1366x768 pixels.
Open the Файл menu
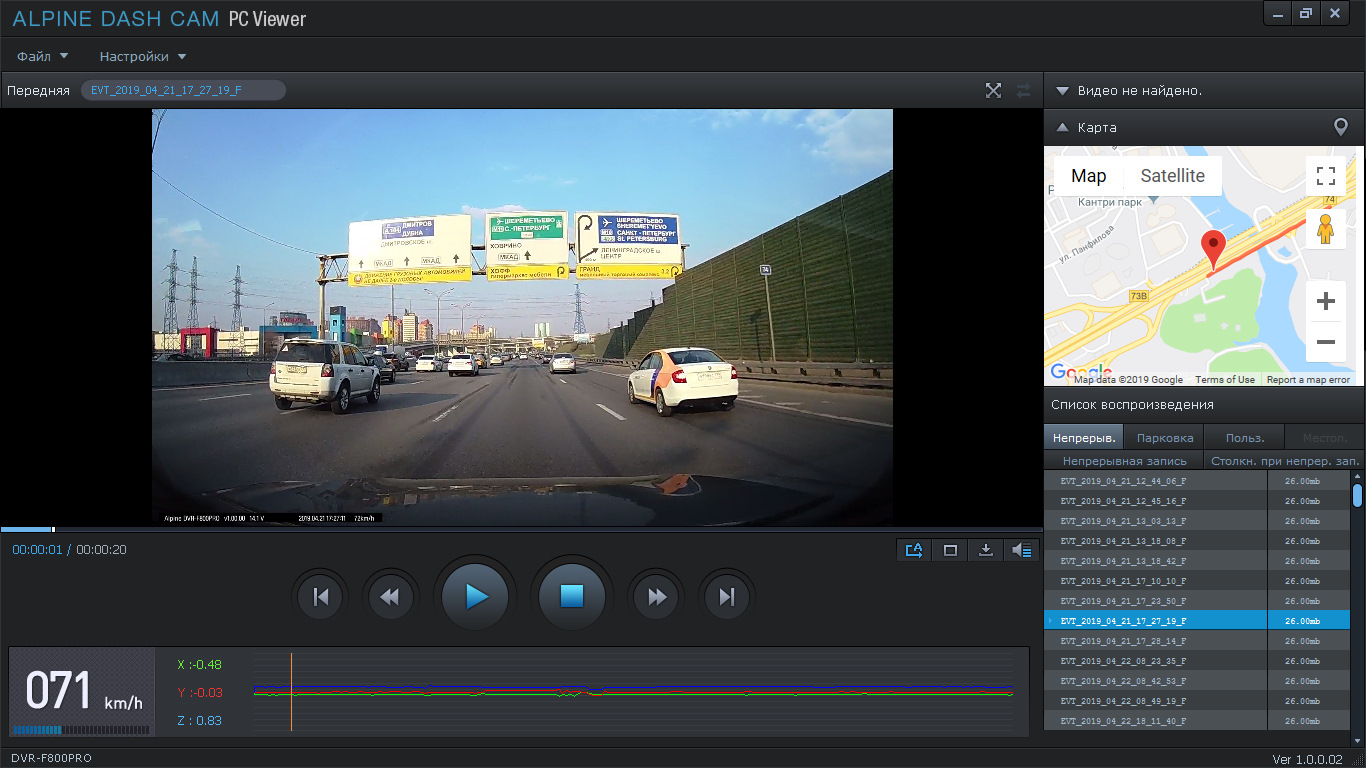(x=42, y=57)
